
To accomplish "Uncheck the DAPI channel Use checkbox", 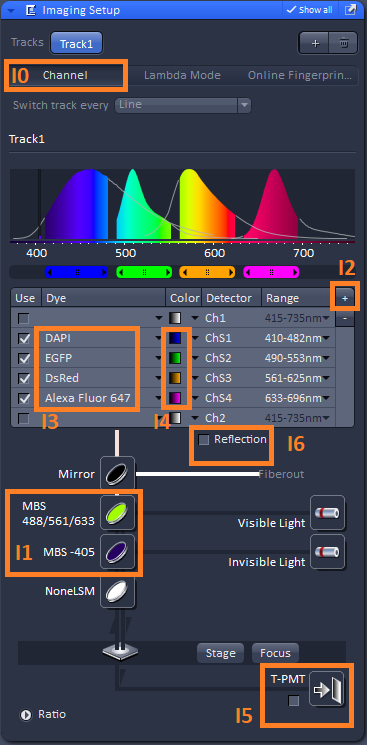I will point(23,338).
